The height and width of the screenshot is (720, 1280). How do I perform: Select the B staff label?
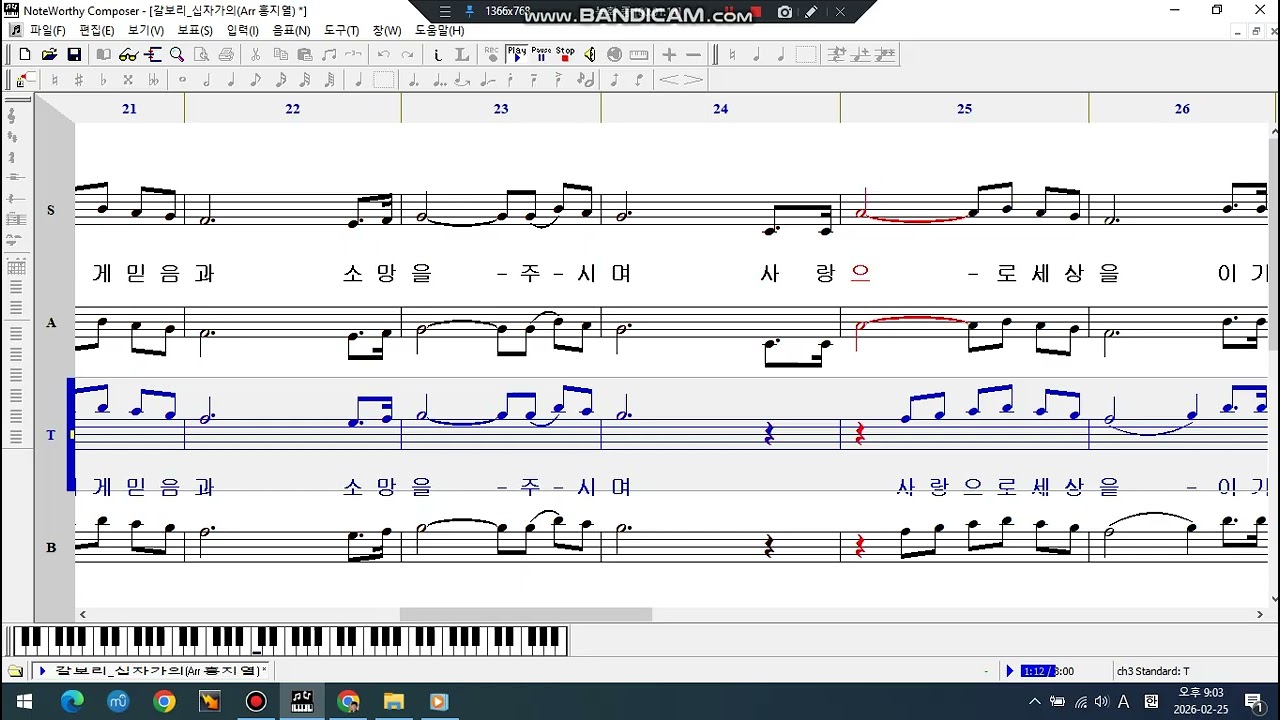pyautogui.click(x=51, y=548)
